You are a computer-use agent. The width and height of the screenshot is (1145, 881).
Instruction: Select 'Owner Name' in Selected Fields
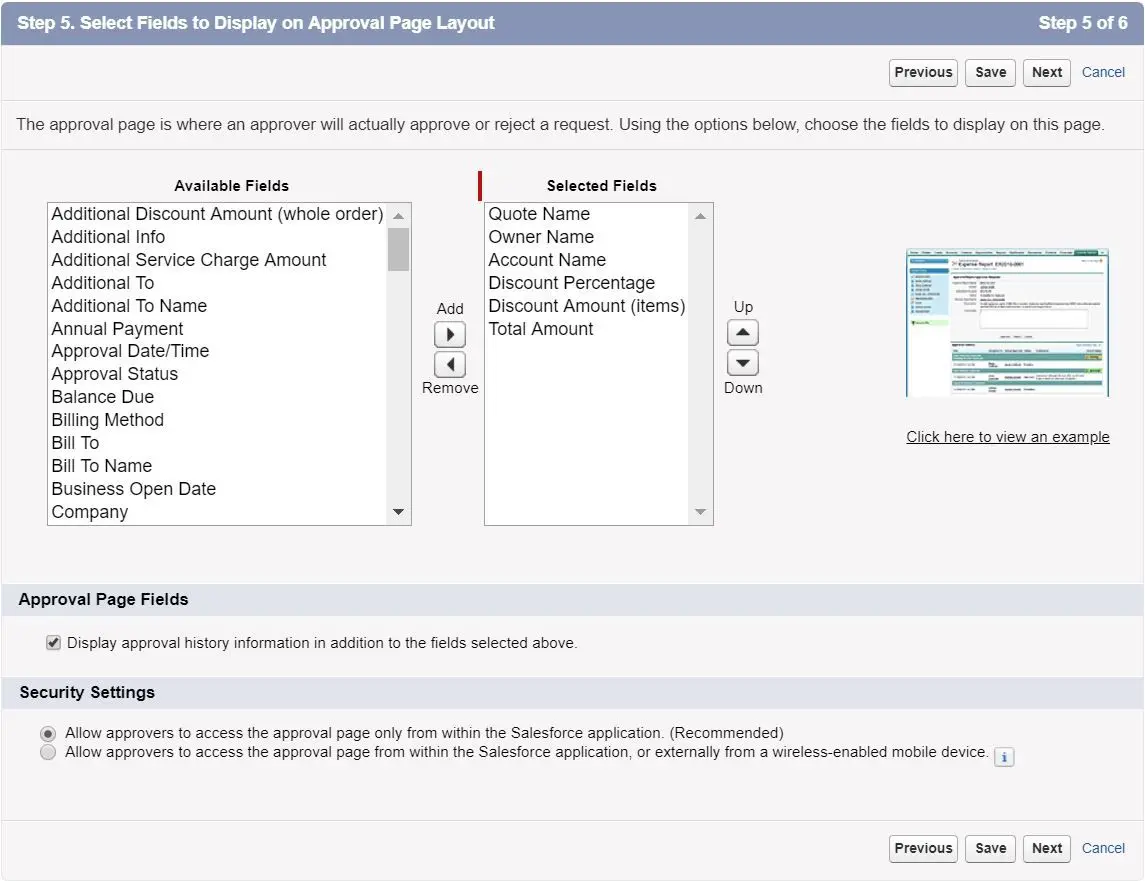587,237
